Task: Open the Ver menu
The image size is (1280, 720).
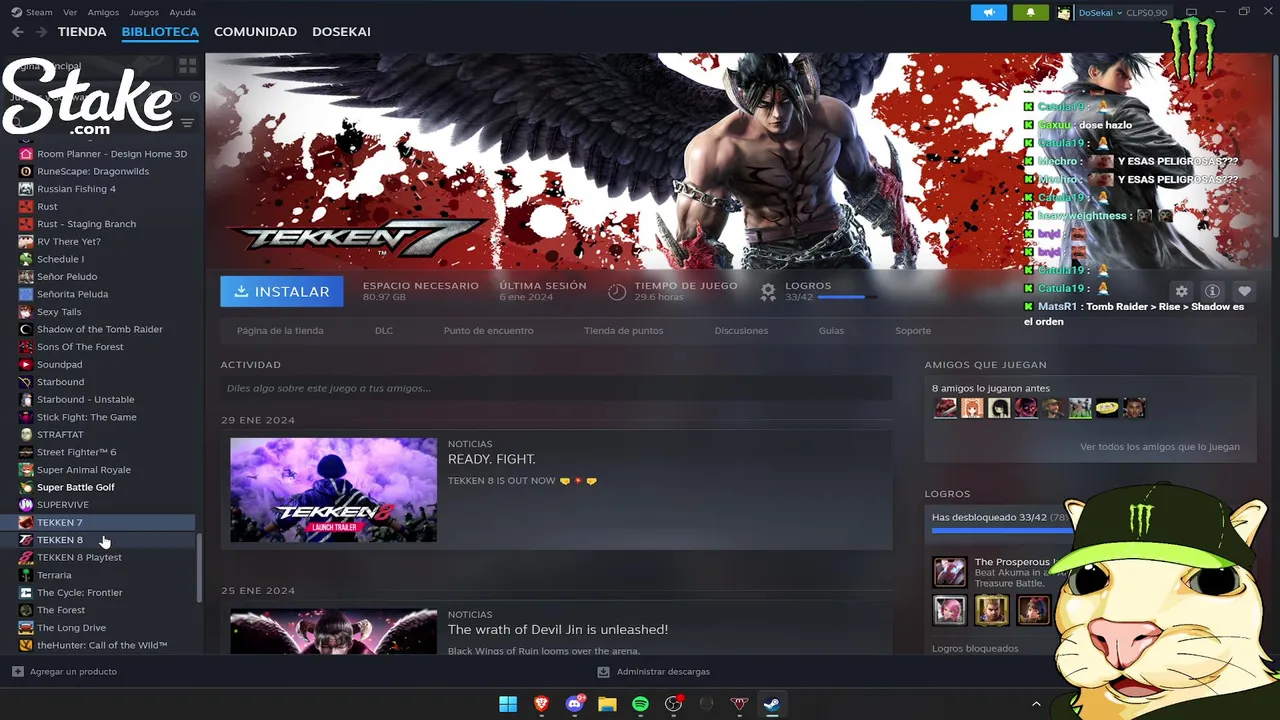Action: tap(70, 12)
